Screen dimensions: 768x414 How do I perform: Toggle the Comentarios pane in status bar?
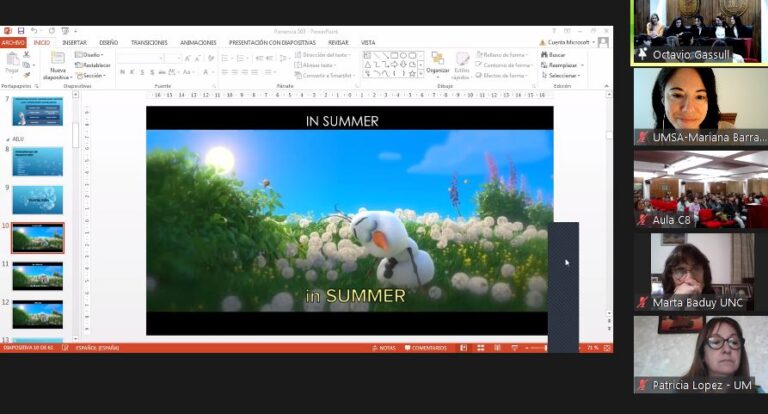coord(426,348)
